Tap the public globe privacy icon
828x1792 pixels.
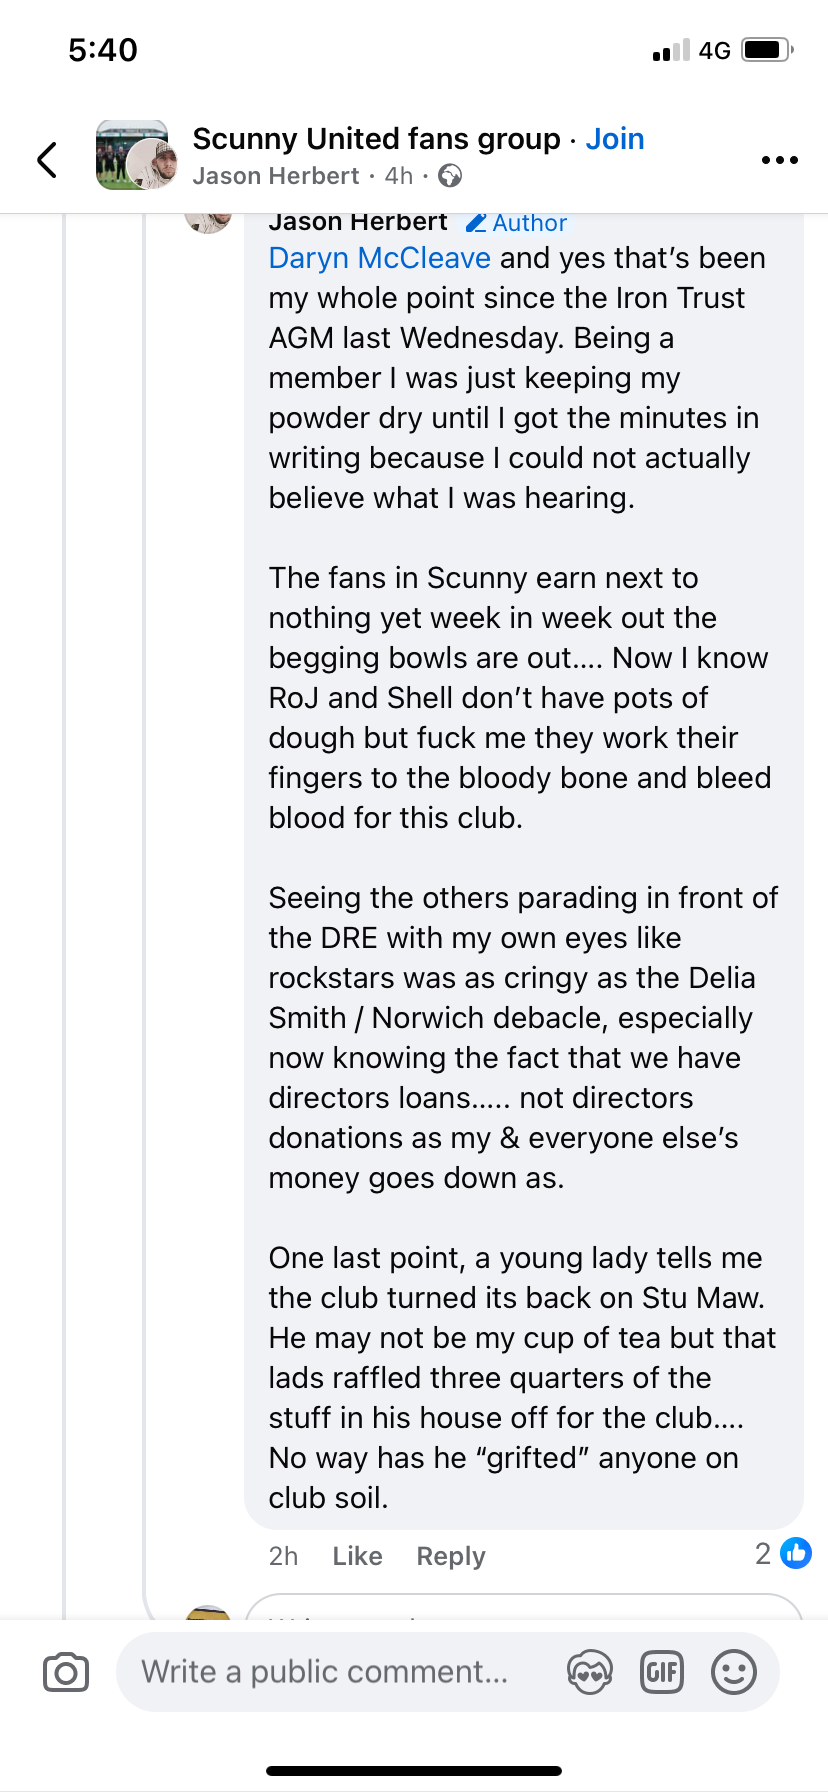click(x=451, y=176)
